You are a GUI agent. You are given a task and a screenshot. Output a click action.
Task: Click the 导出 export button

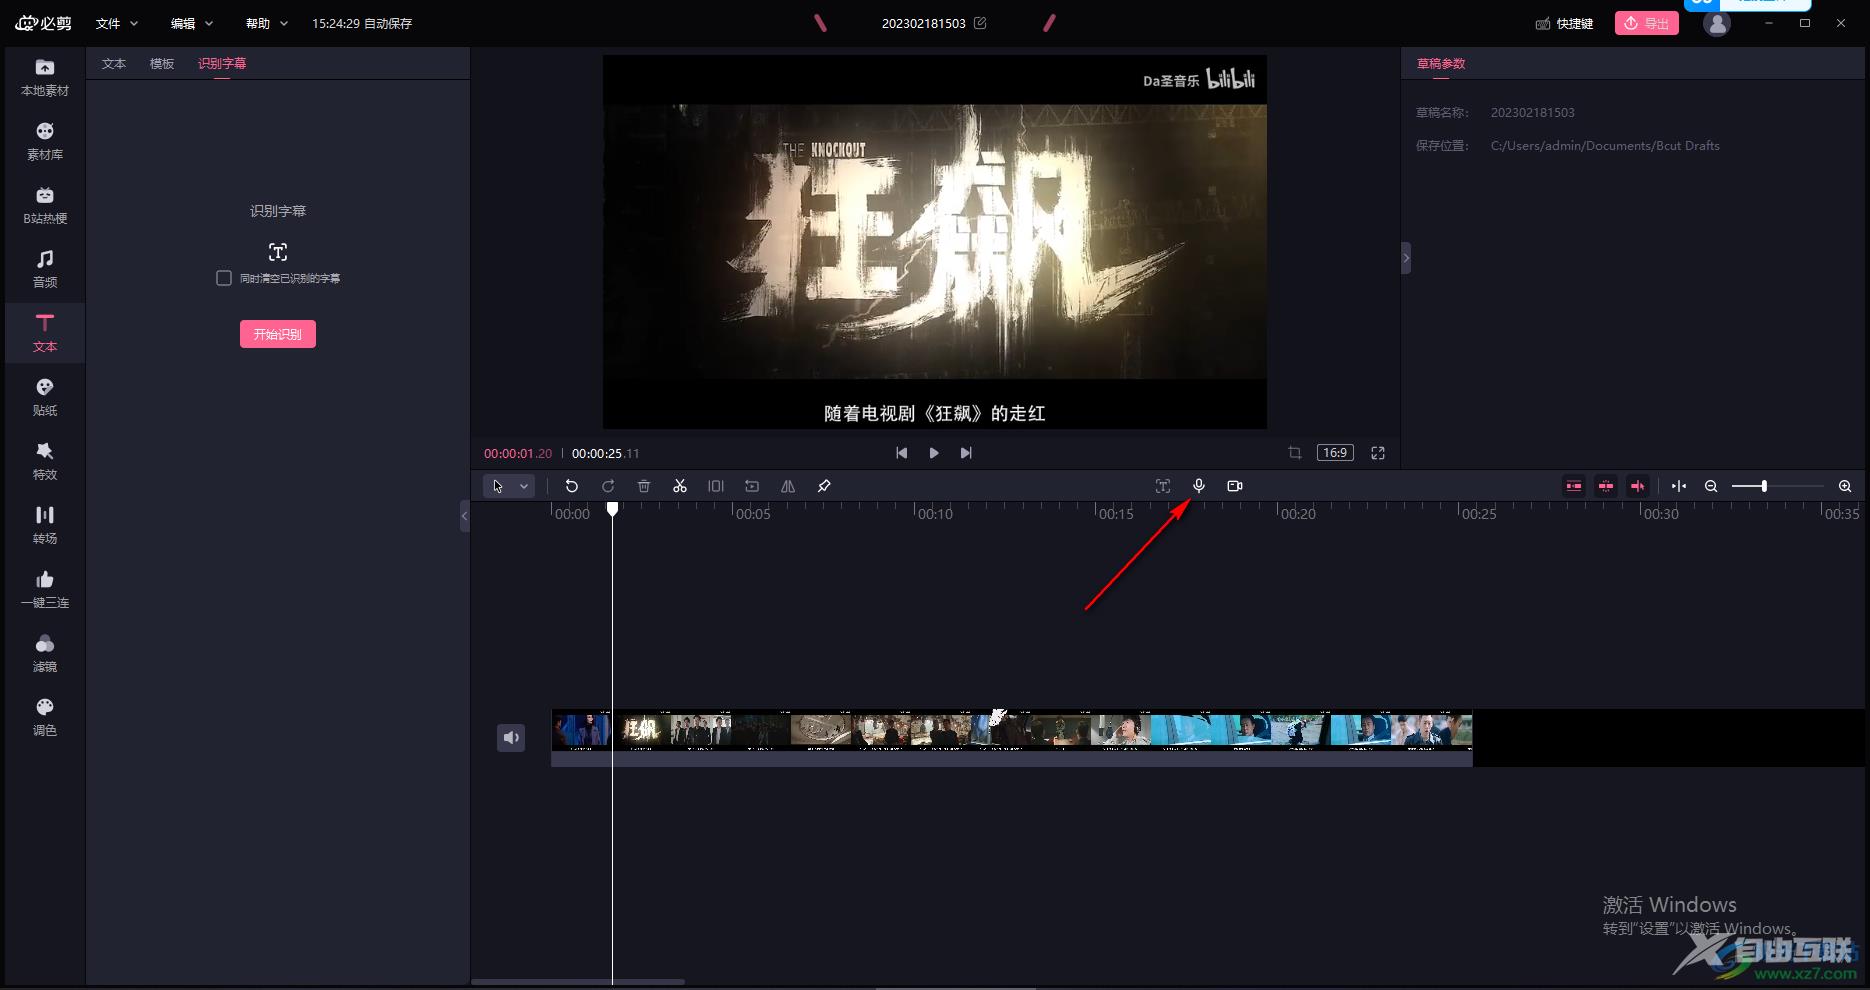pos(1647,23)
